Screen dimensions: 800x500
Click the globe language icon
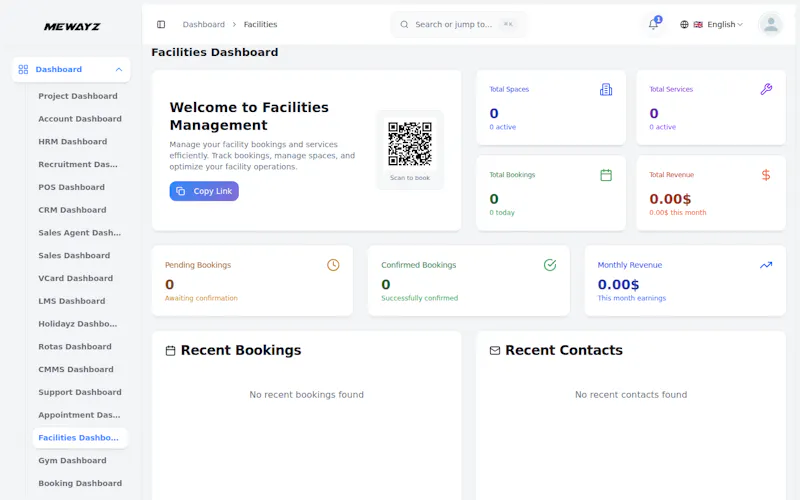click(684, 24)
